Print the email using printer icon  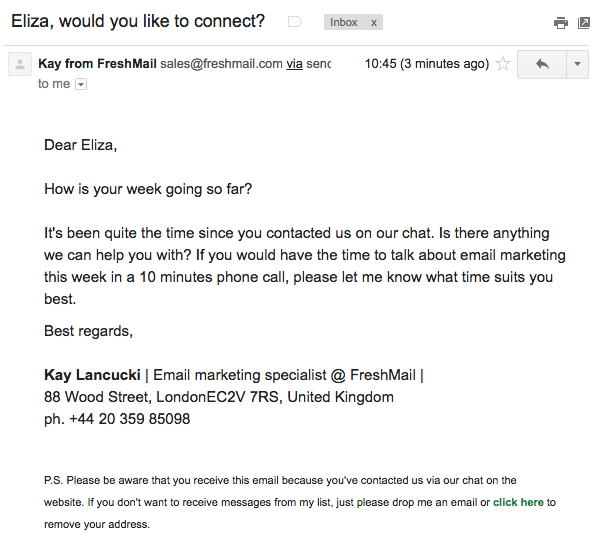coord(561,23)
